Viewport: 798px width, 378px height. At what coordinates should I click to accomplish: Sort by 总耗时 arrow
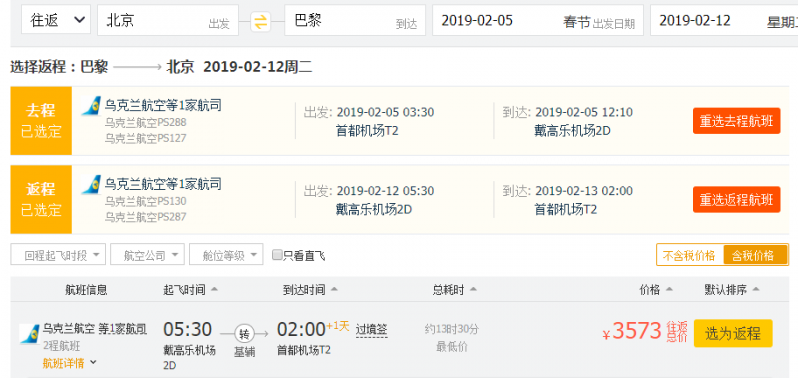[473, 289]
